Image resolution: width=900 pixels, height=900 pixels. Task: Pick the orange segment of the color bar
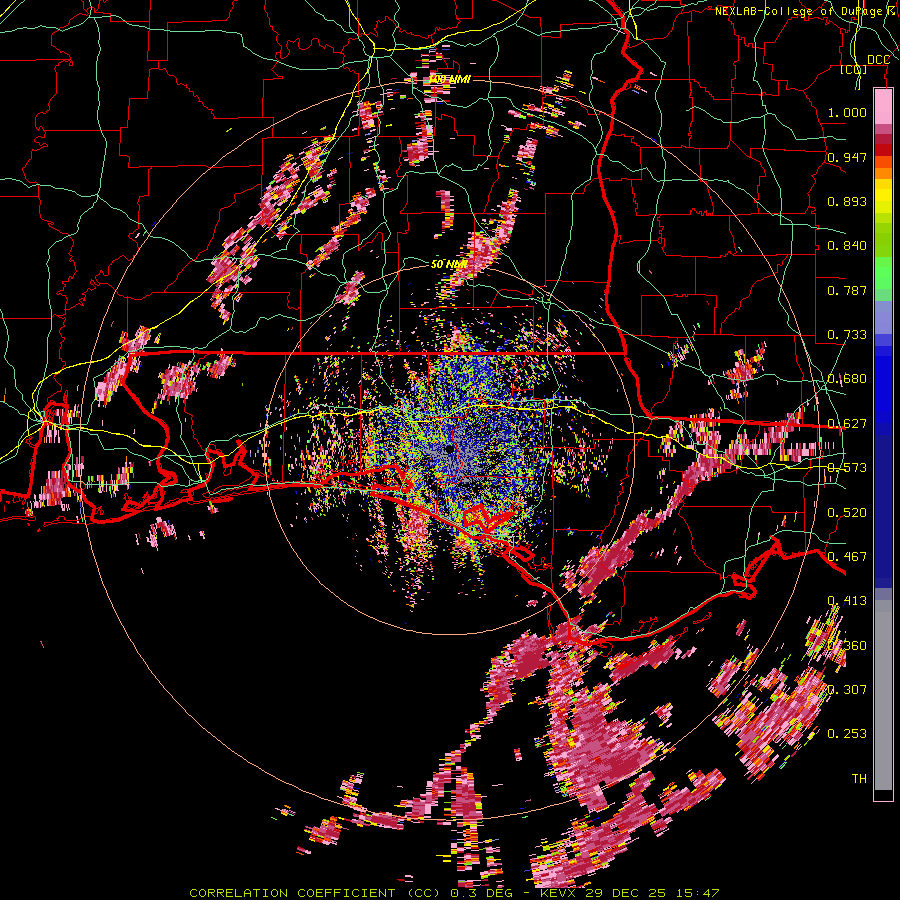883,172
